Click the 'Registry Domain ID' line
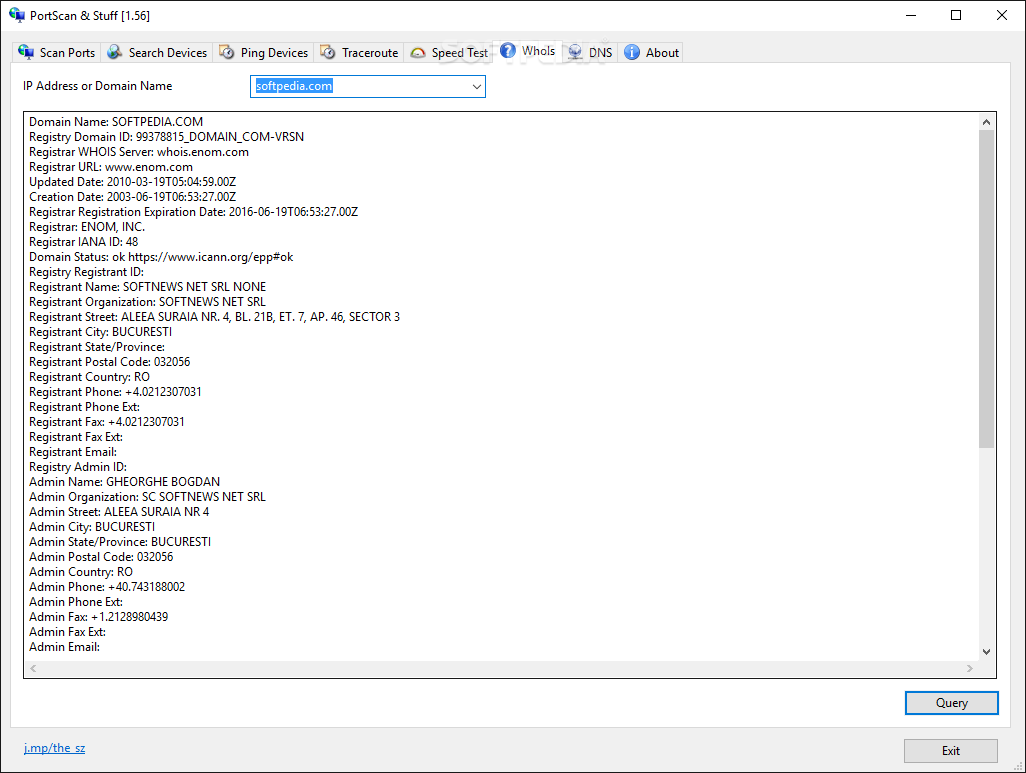 166,137
